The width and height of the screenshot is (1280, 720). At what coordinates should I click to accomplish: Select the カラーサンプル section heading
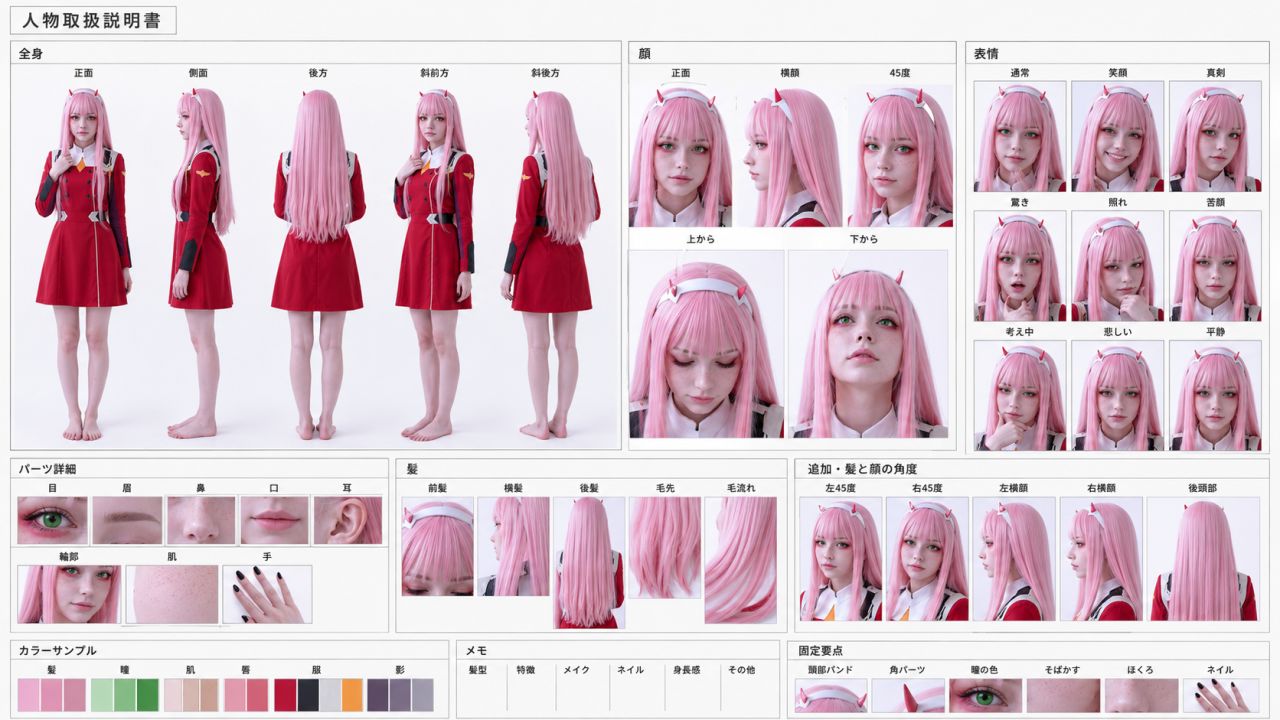click(x=58, y=650)
